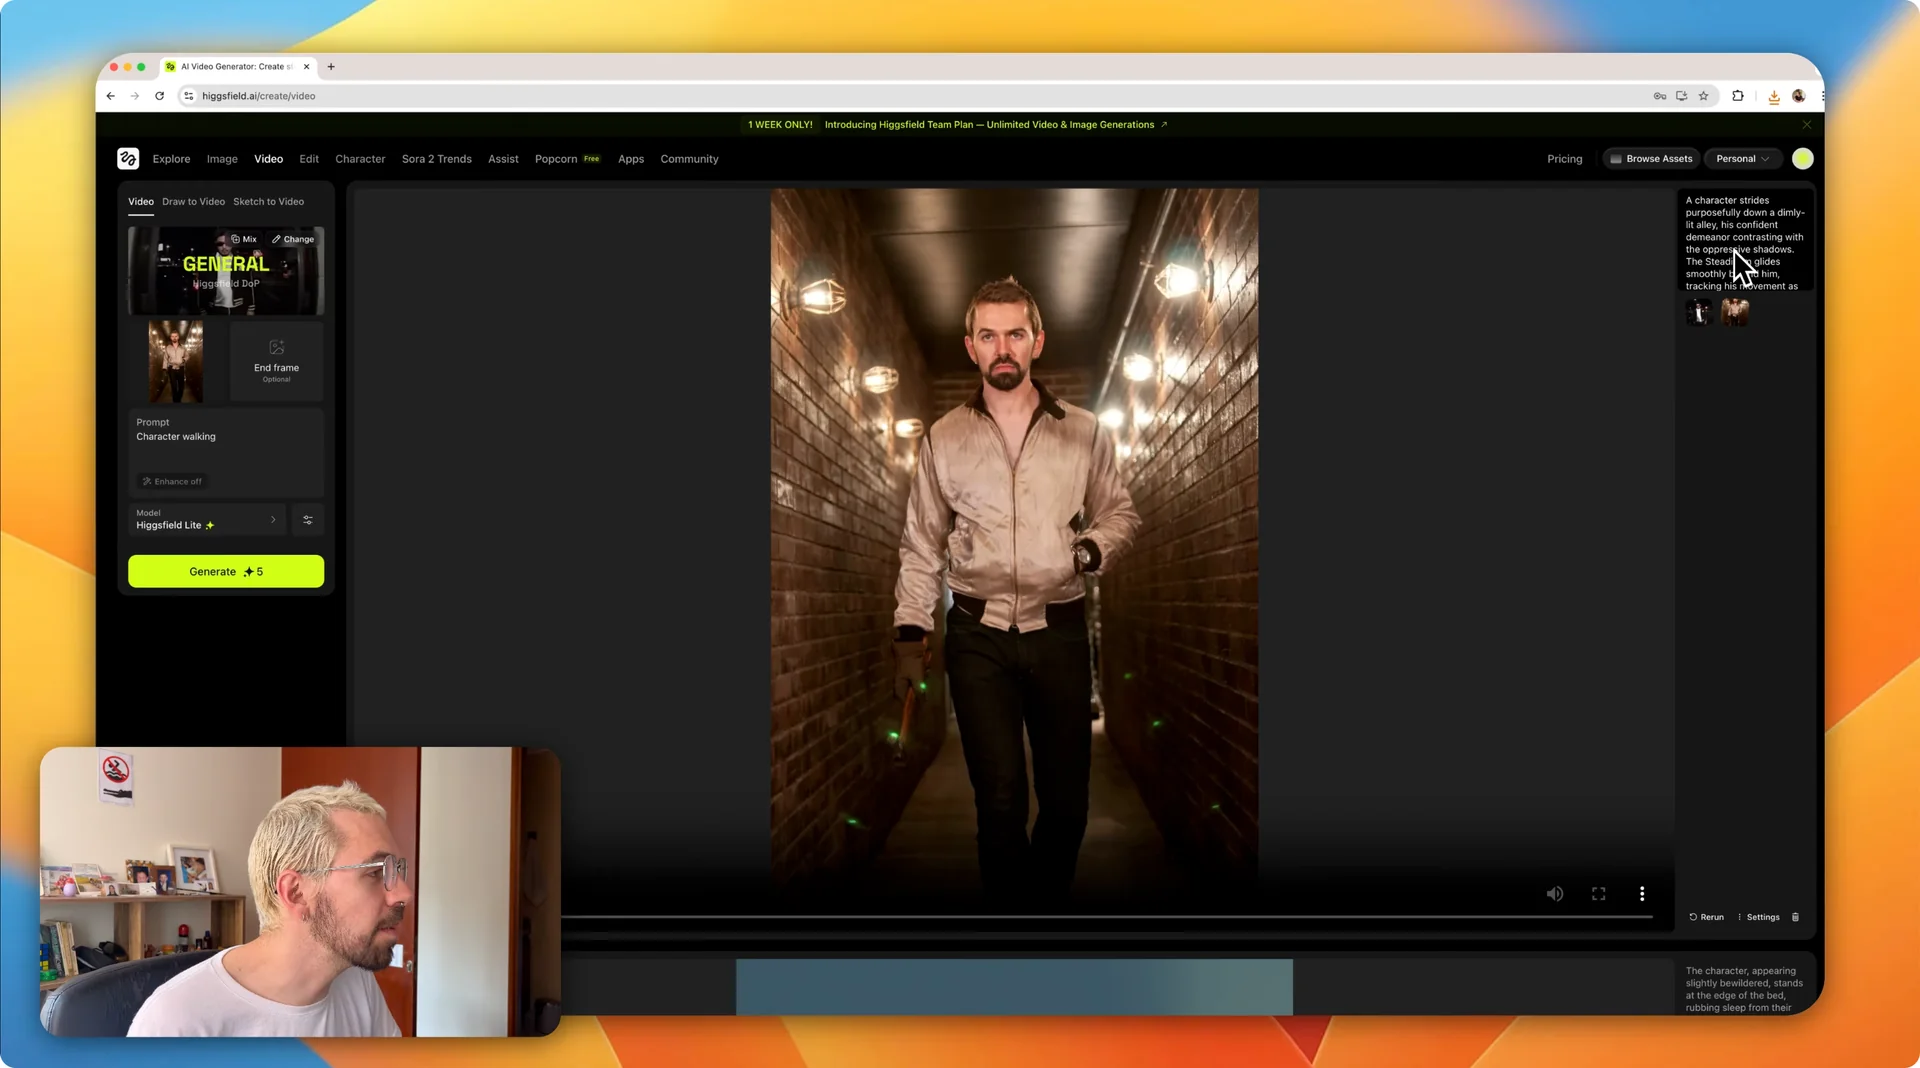Open the alley reference thumbnail under prompt
Viewport: 1920px width, 1068px height.
tap(1735, 312)
